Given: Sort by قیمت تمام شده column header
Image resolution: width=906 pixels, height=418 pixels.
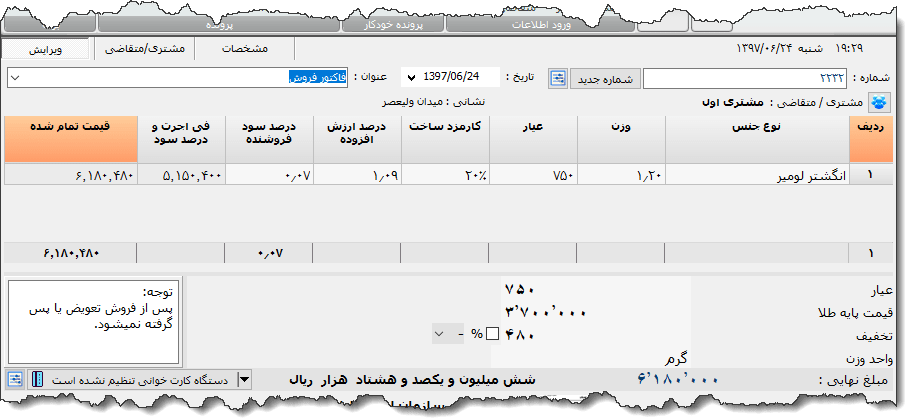Looking at the screenshot, I should (70, 139).
